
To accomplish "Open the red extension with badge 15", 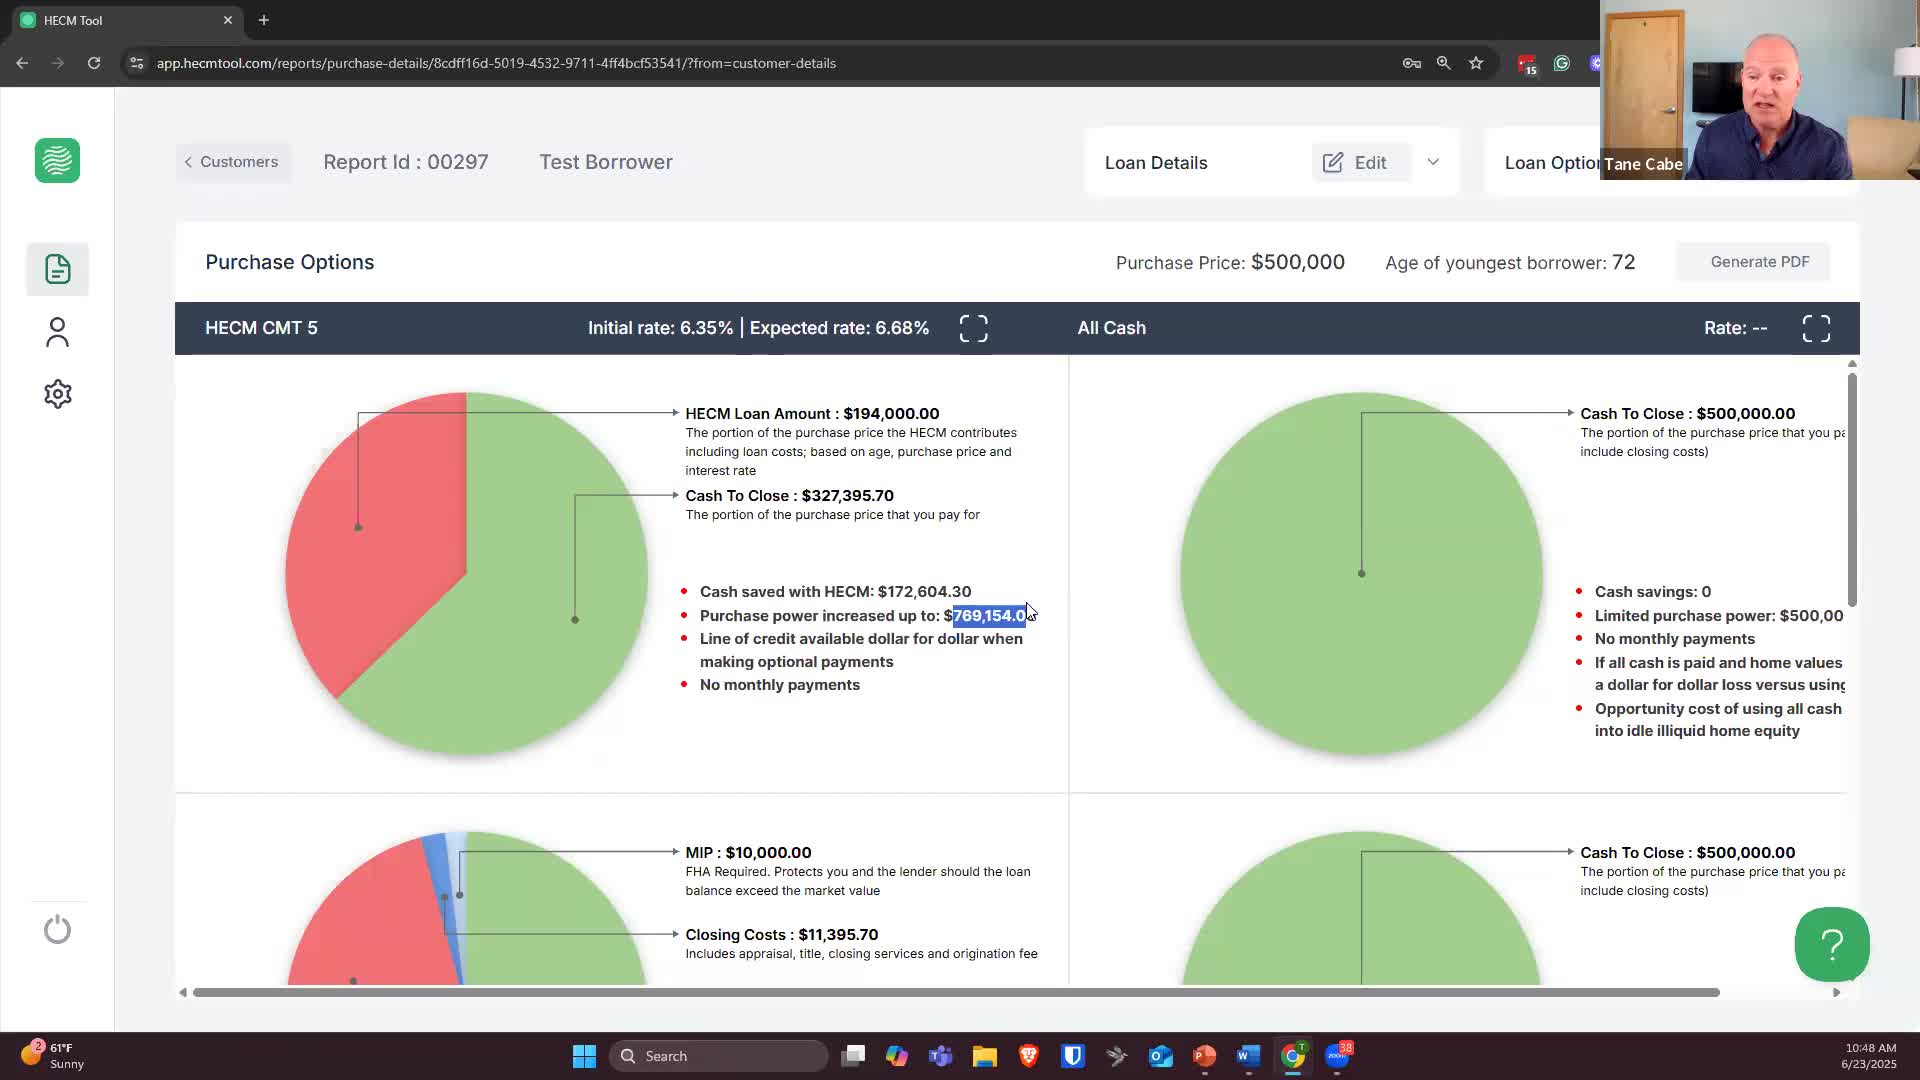I will coord(1526,64).
